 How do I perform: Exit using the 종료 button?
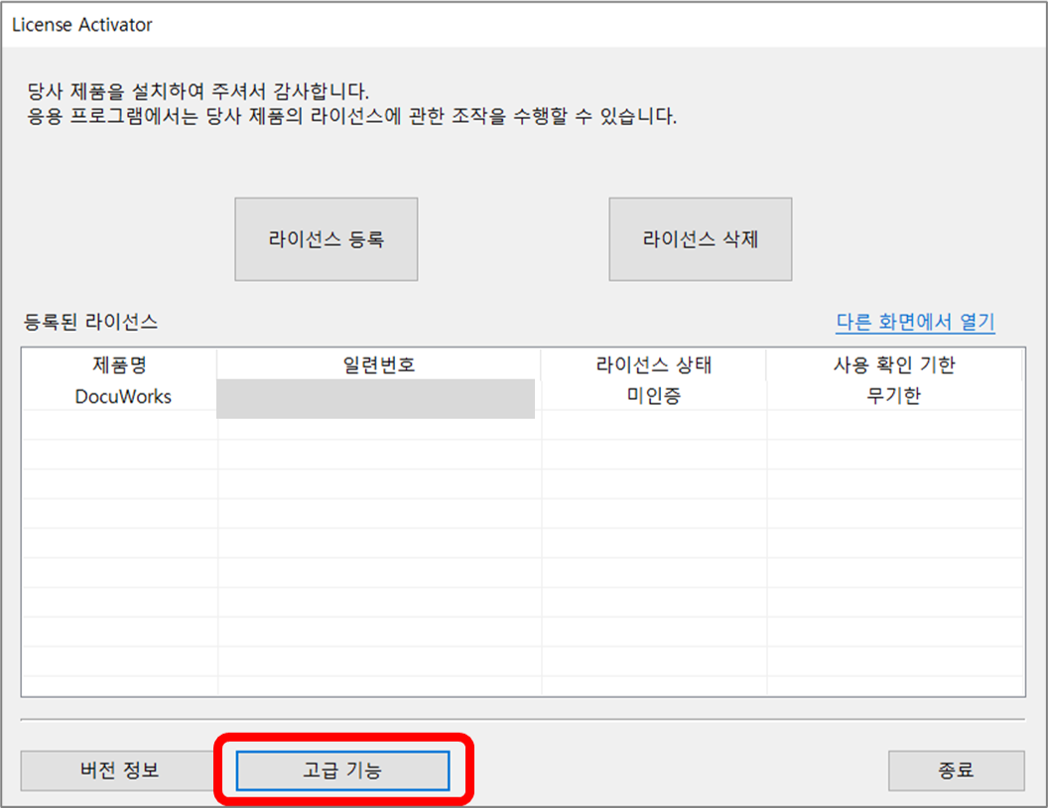pos(956,770)
